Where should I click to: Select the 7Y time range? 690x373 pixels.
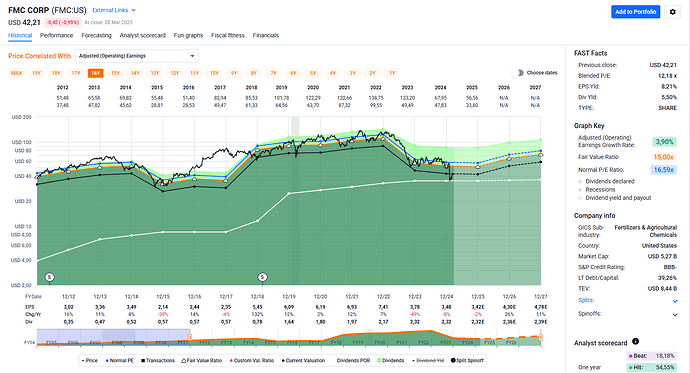click(x=274, y=73)
